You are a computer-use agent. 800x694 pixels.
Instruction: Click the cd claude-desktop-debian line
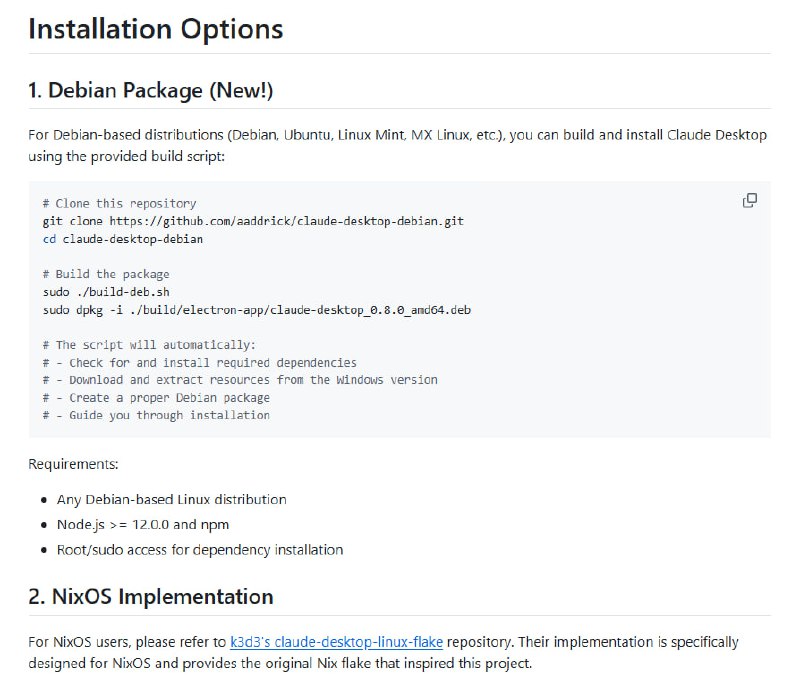pyautogui.click(x=109, y=238)
